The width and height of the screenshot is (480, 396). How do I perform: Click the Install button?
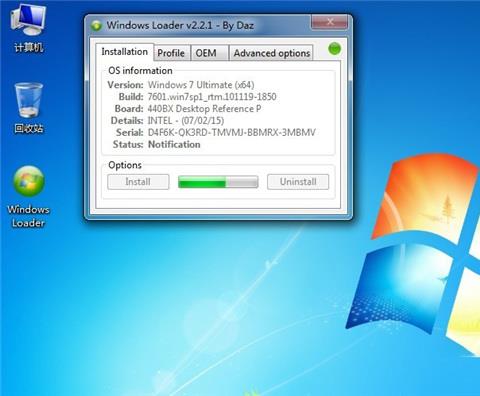[138, 182]
